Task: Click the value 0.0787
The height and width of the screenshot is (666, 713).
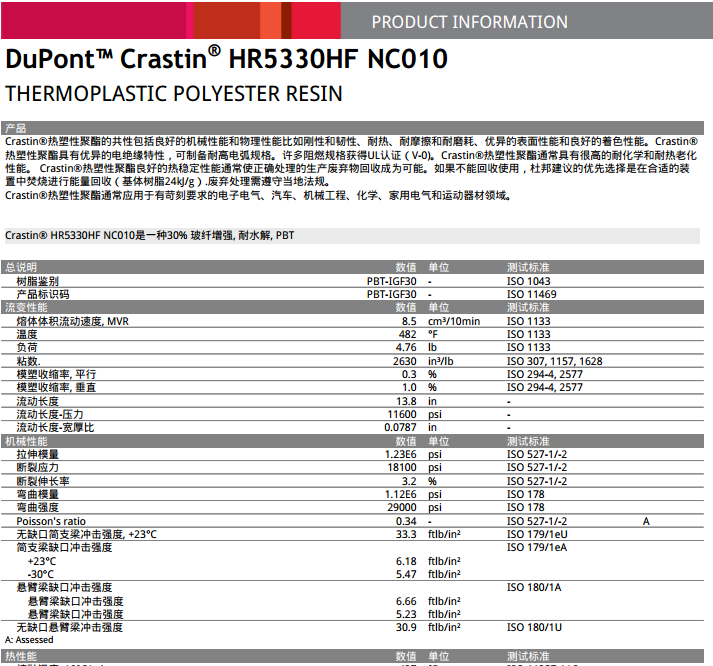Action: click(400, 427)
